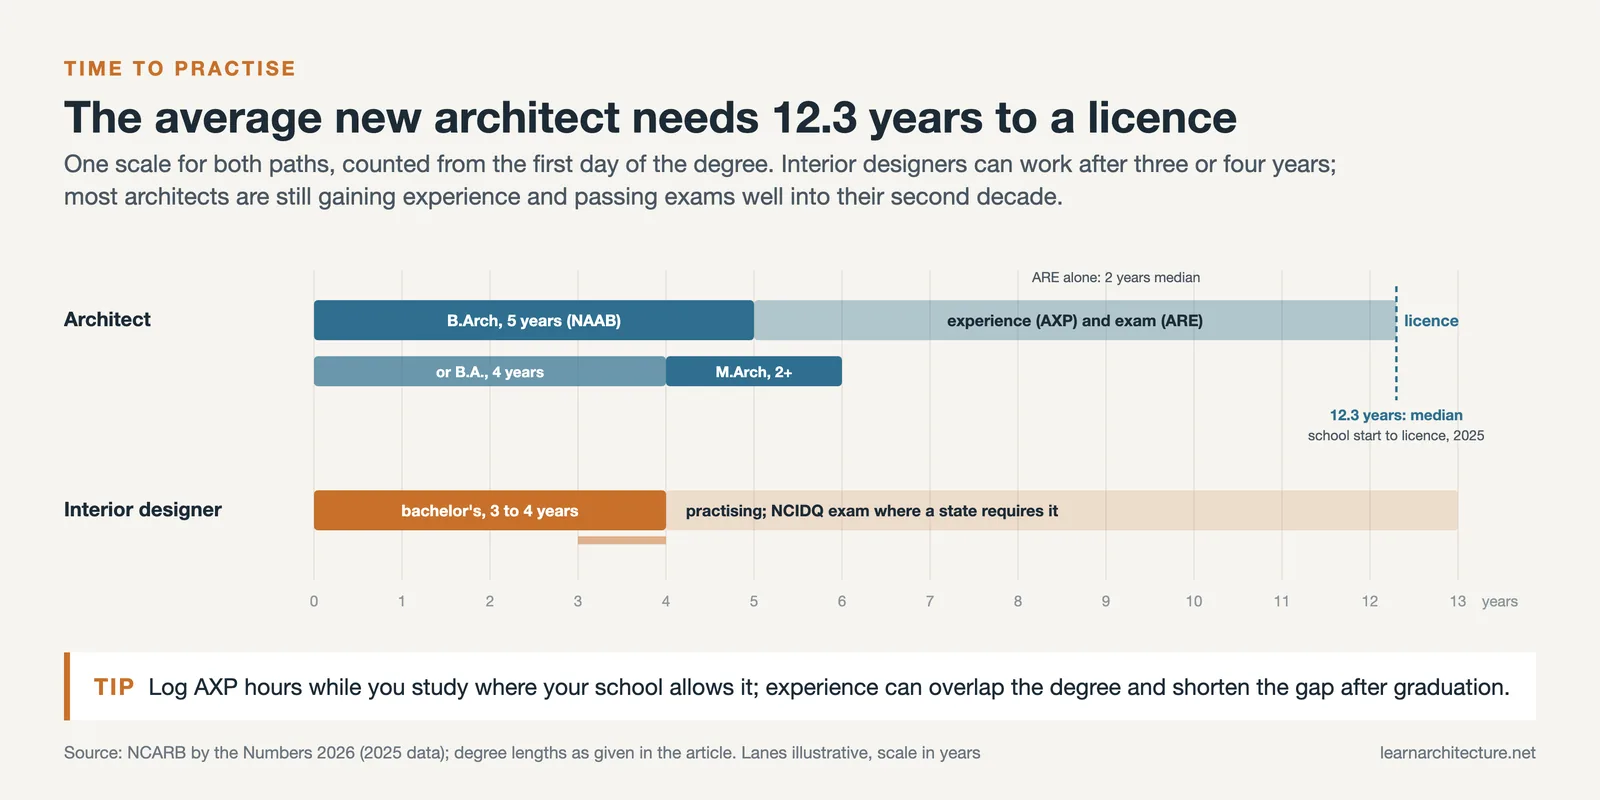The image size is (1600, 800).
Task: Click axis tick label '7'
Action: [930, 601]
